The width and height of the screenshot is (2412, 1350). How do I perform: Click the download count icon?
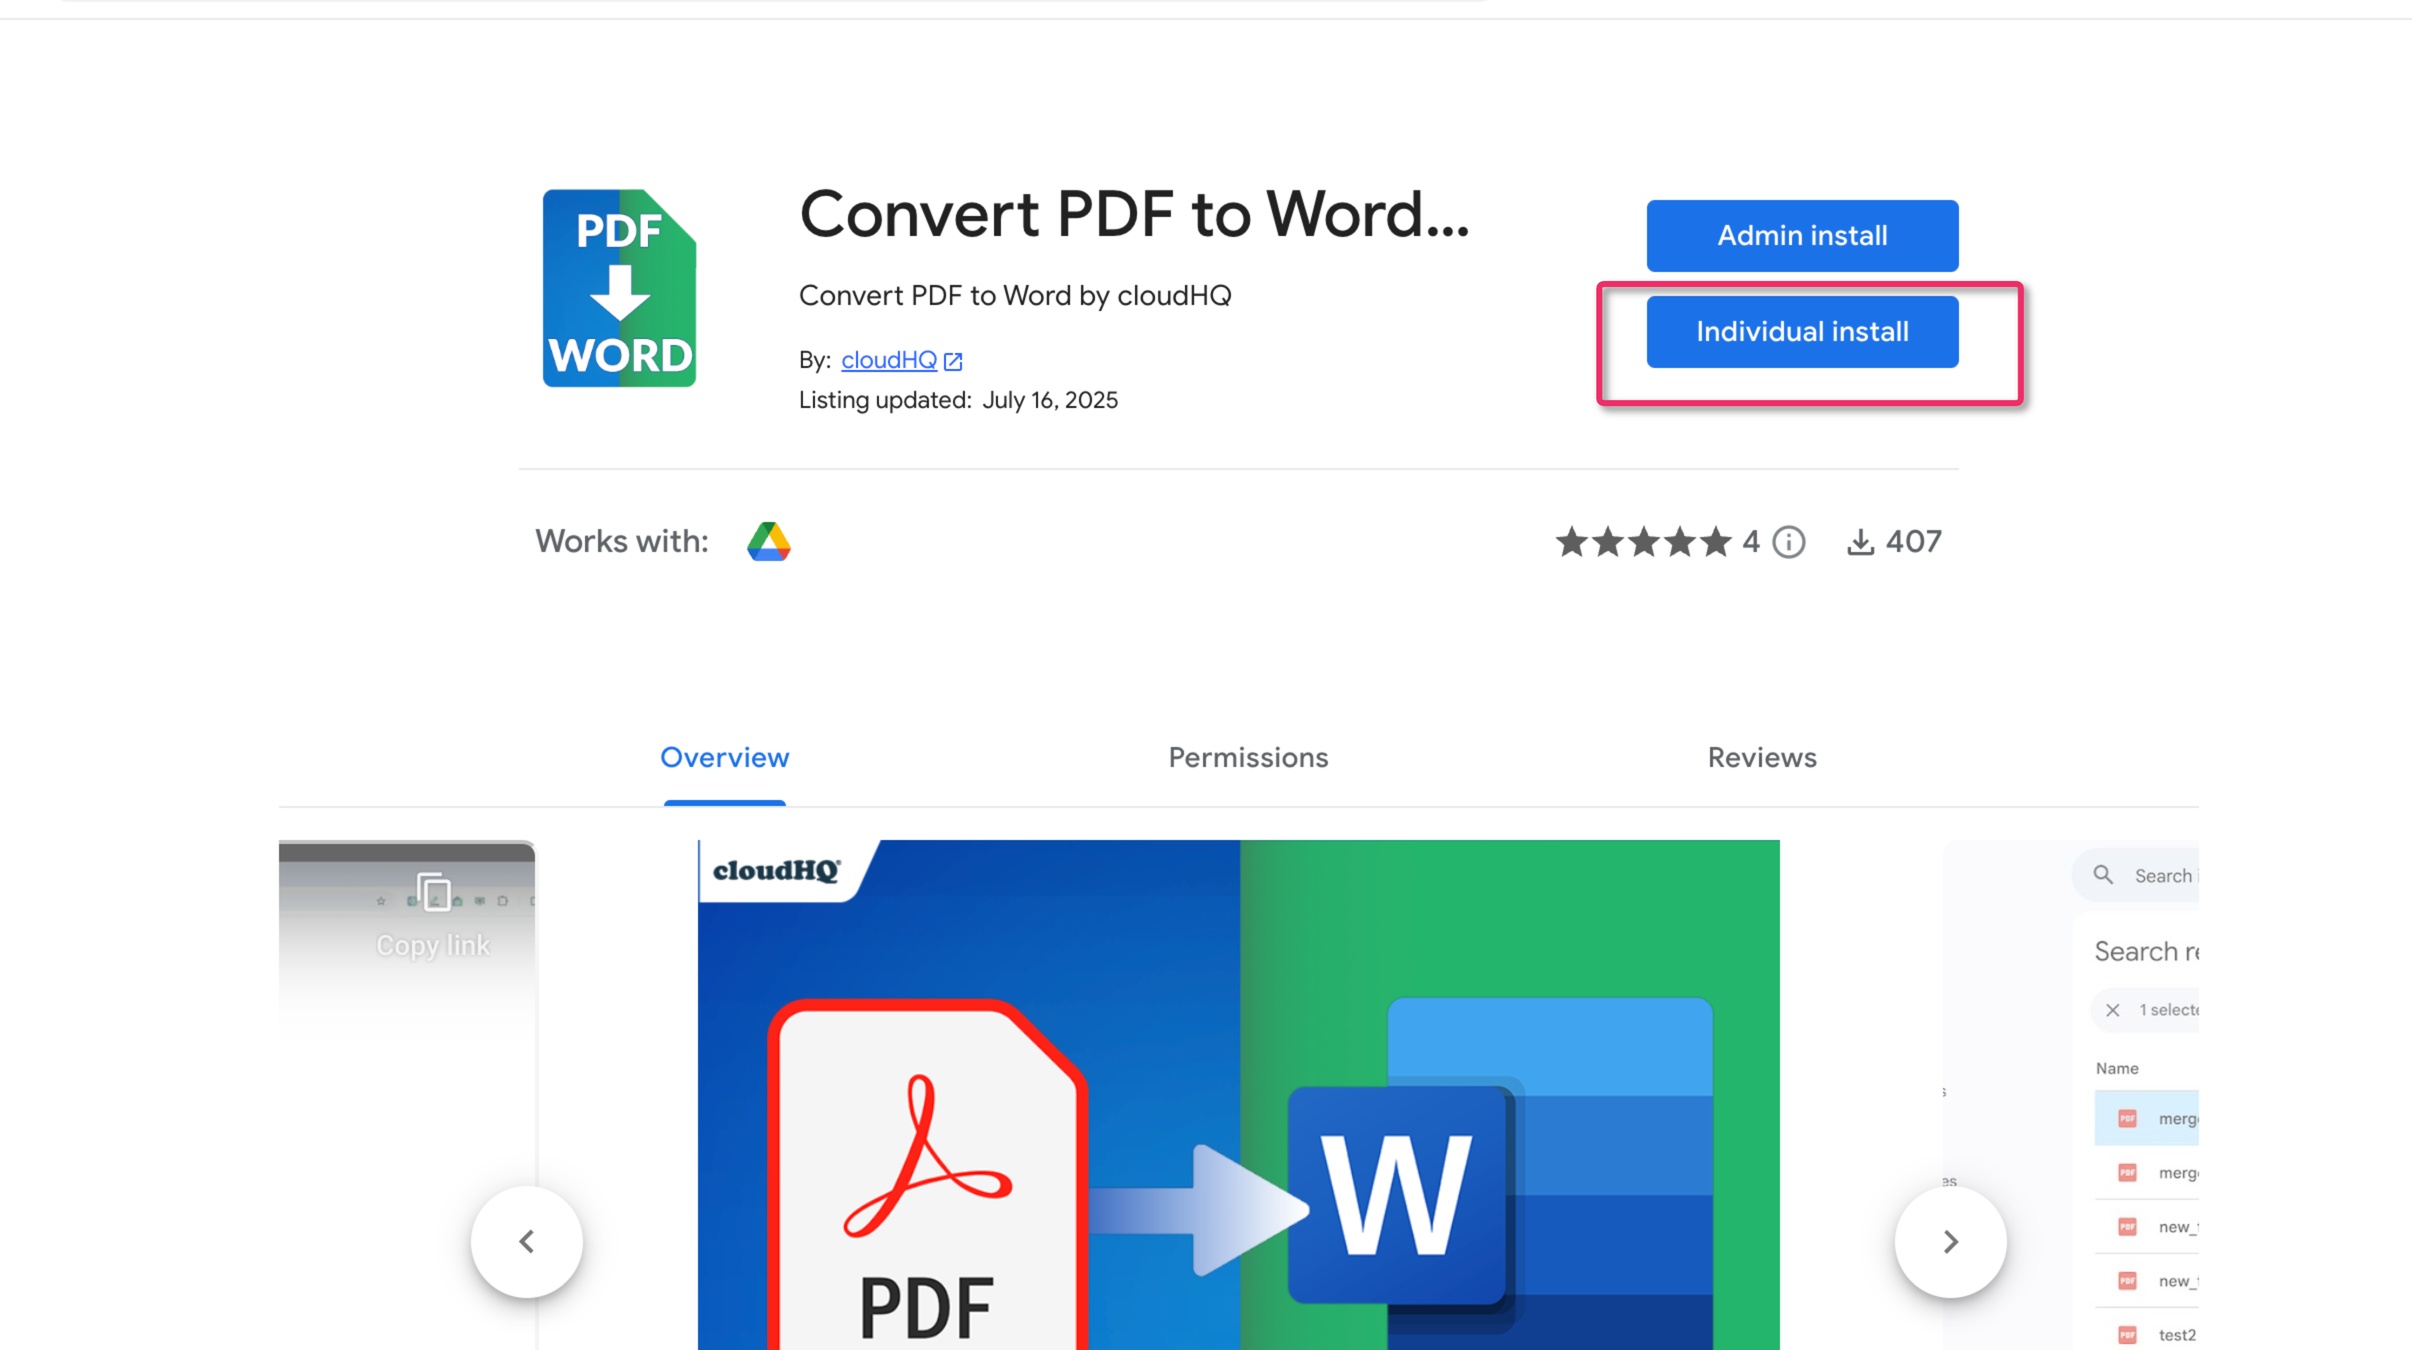pos(1860,542)
